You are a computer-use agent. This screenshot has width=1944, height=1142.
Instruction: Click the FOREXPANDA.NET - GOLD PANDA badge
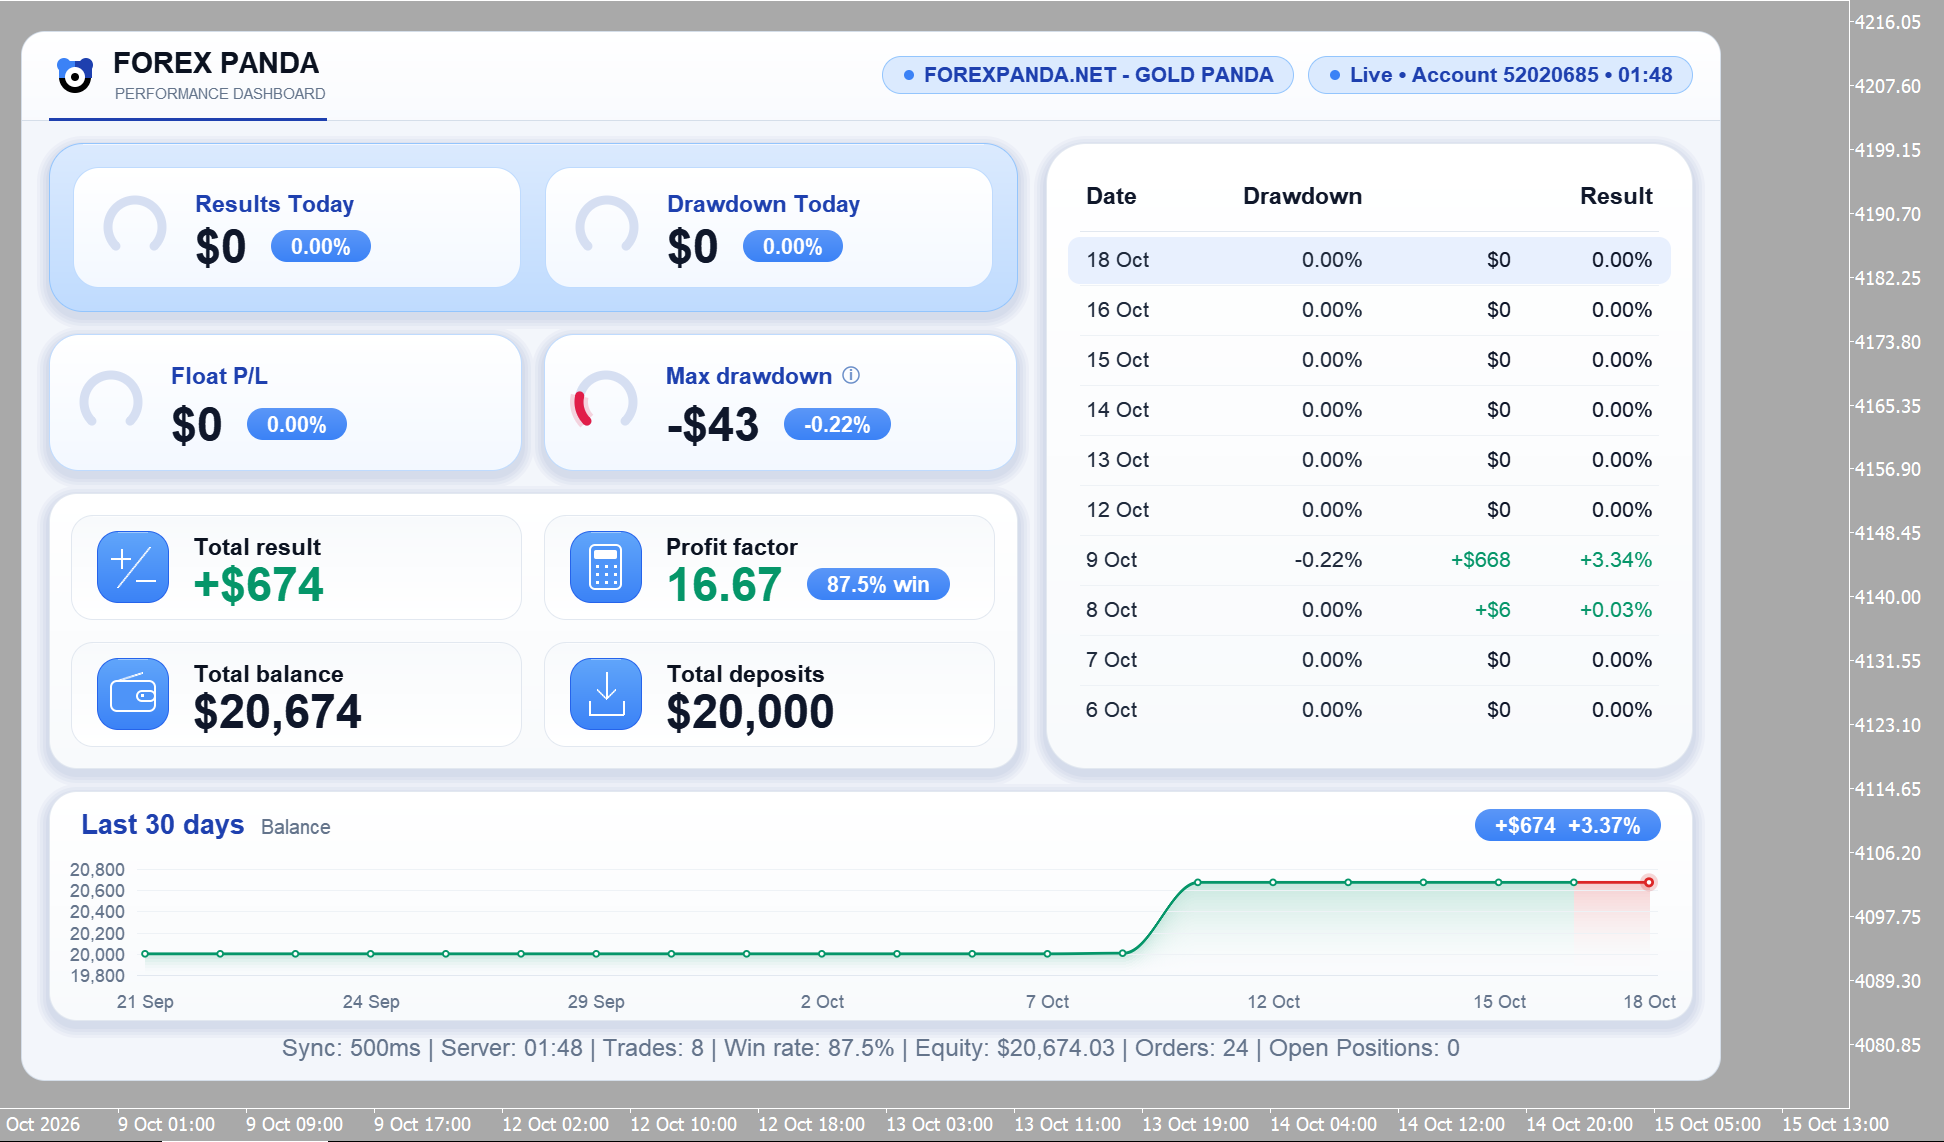coord(1088,75)
